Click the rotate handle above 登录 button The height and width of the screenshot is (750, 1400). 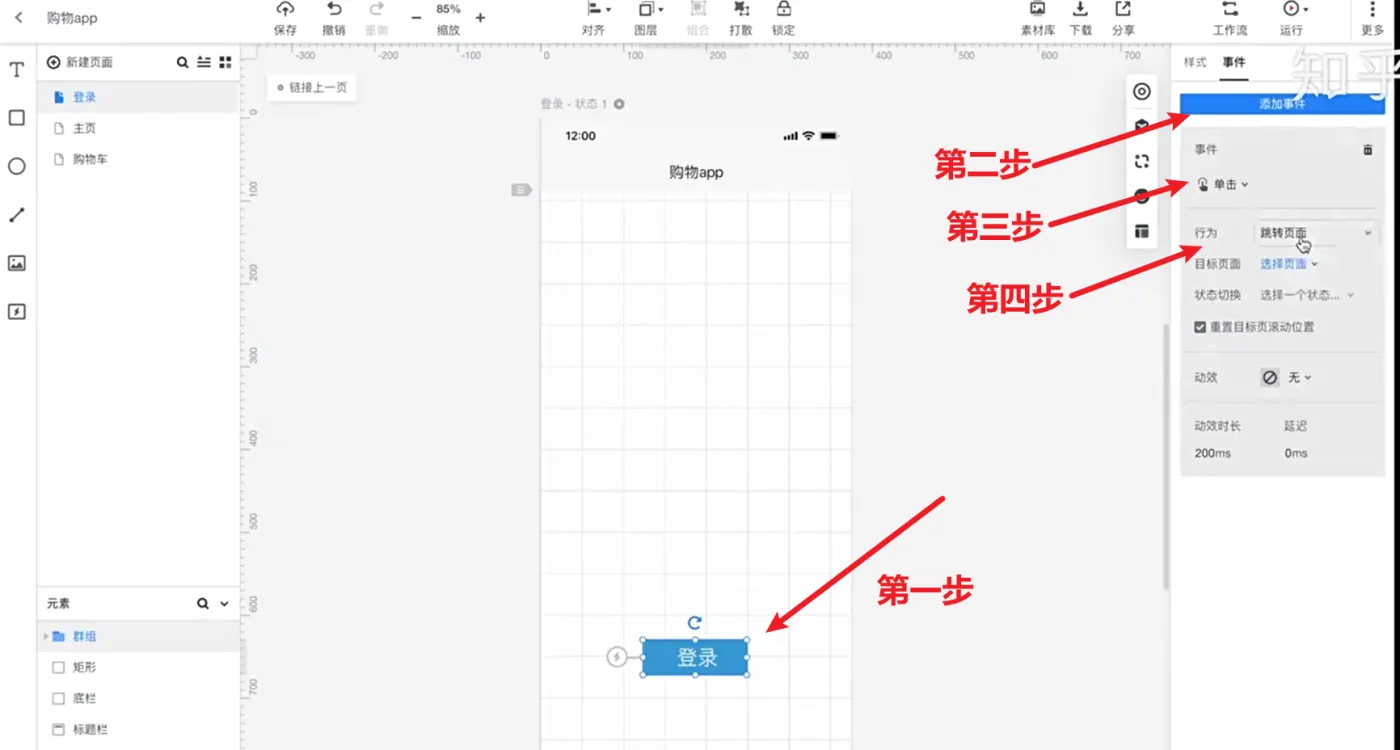tap(695, 622)
